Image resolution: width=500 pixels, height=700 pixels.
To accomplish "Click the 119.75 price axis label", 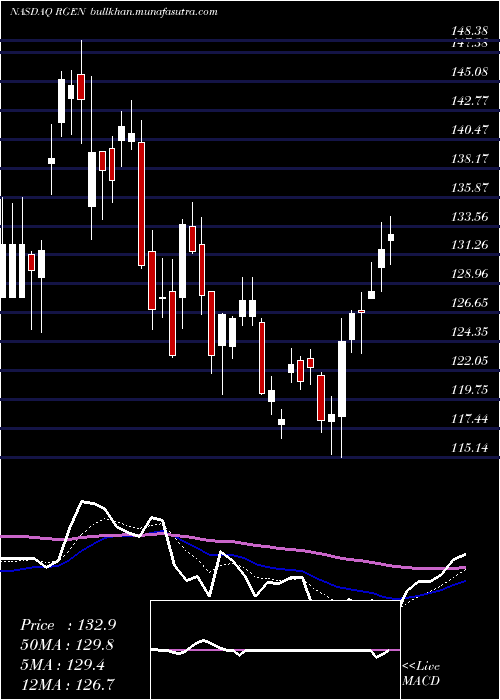I will click(469, 390).
